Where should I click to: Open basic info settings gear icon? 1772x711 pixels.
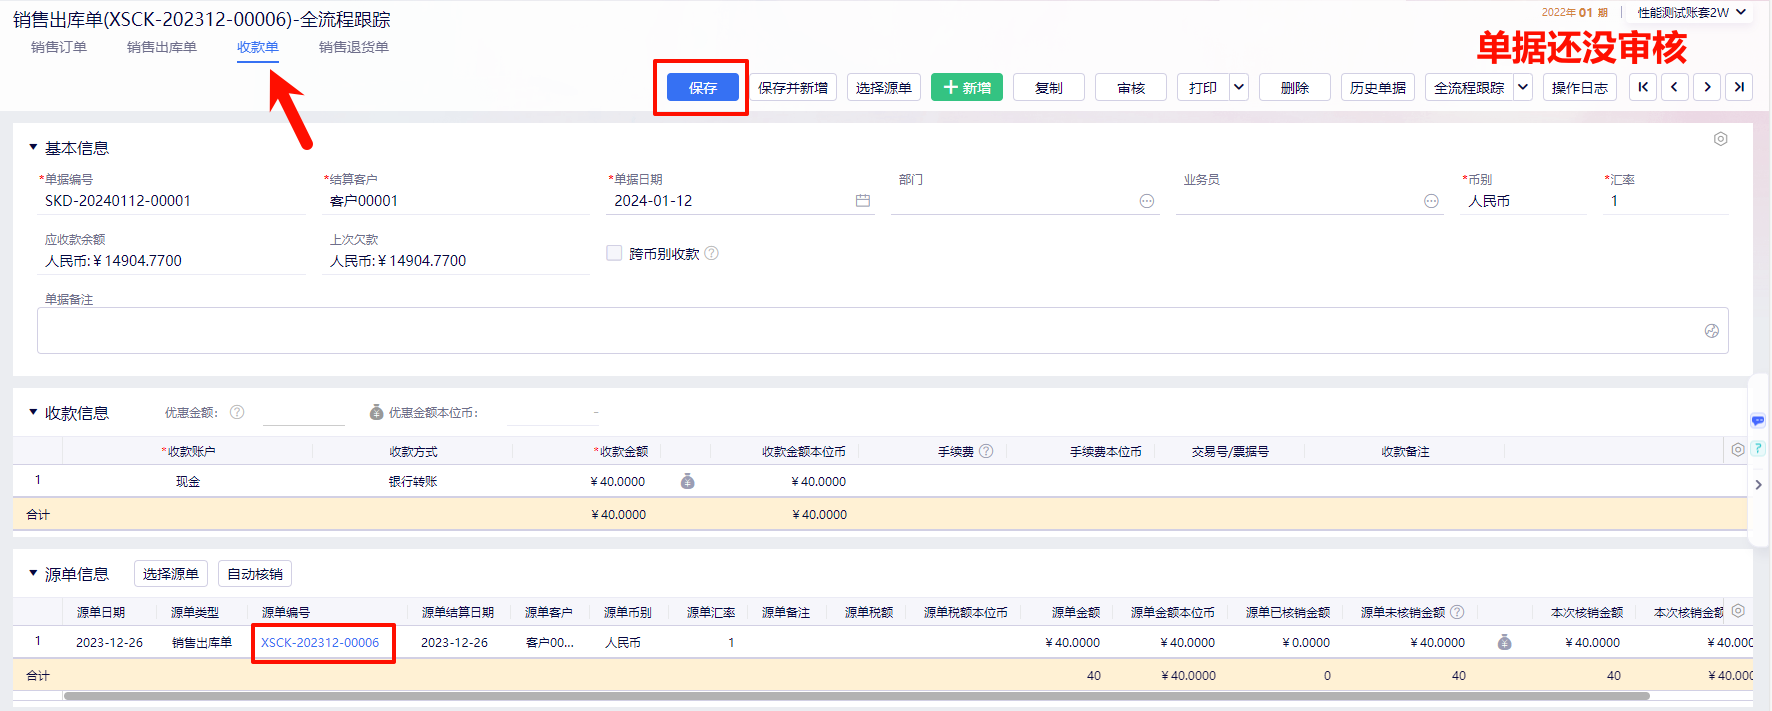(1720, 139)
